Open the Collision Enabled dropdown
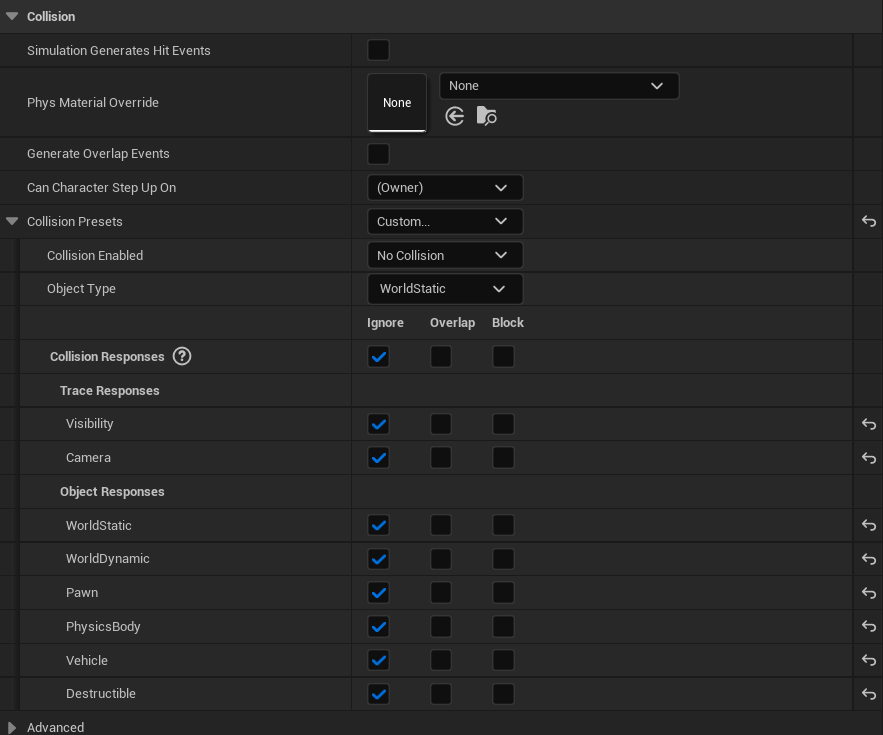The width and height of the screenshot is (883, 735). pos(444,256)
